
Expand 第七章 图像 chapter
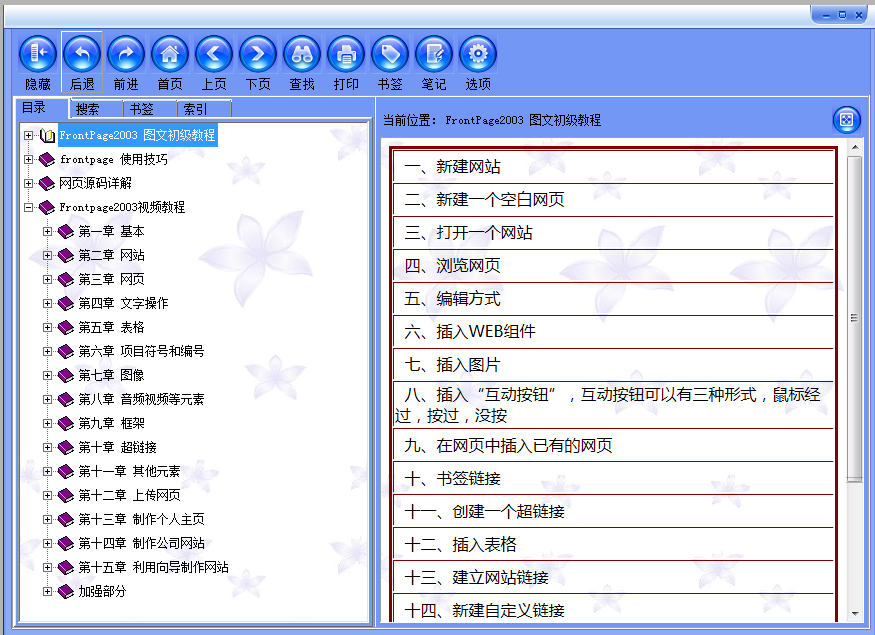click(47, 376)
